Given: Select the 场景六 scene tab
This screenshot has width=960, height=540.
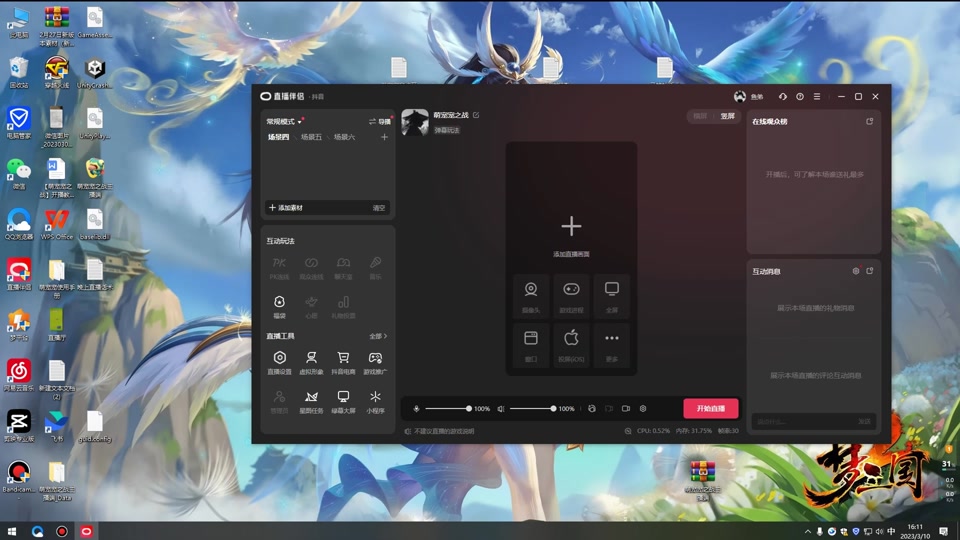Looking at the screenshot, I should (x=344, y=137).
